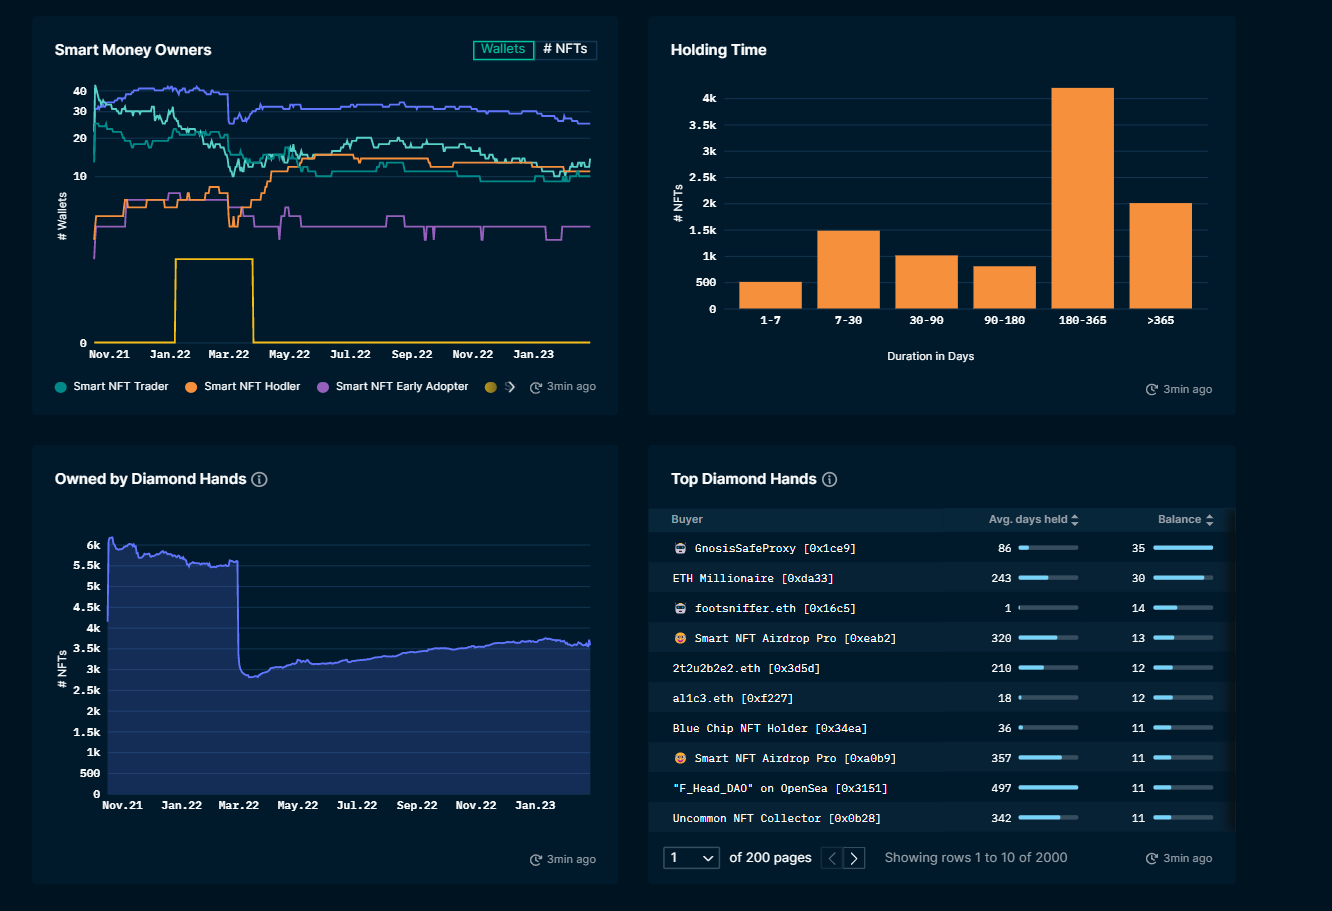Switch chart to Wallets view

[x=503, y=50]
